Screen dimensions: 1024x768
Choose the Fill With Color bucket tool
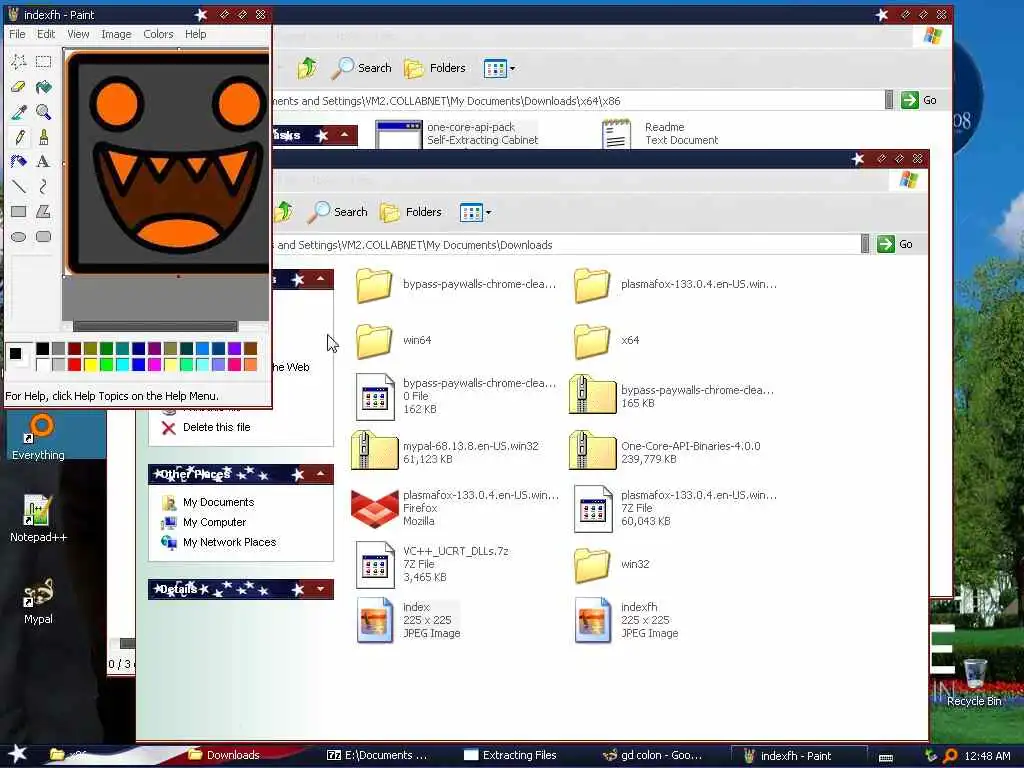click(43, 86)
